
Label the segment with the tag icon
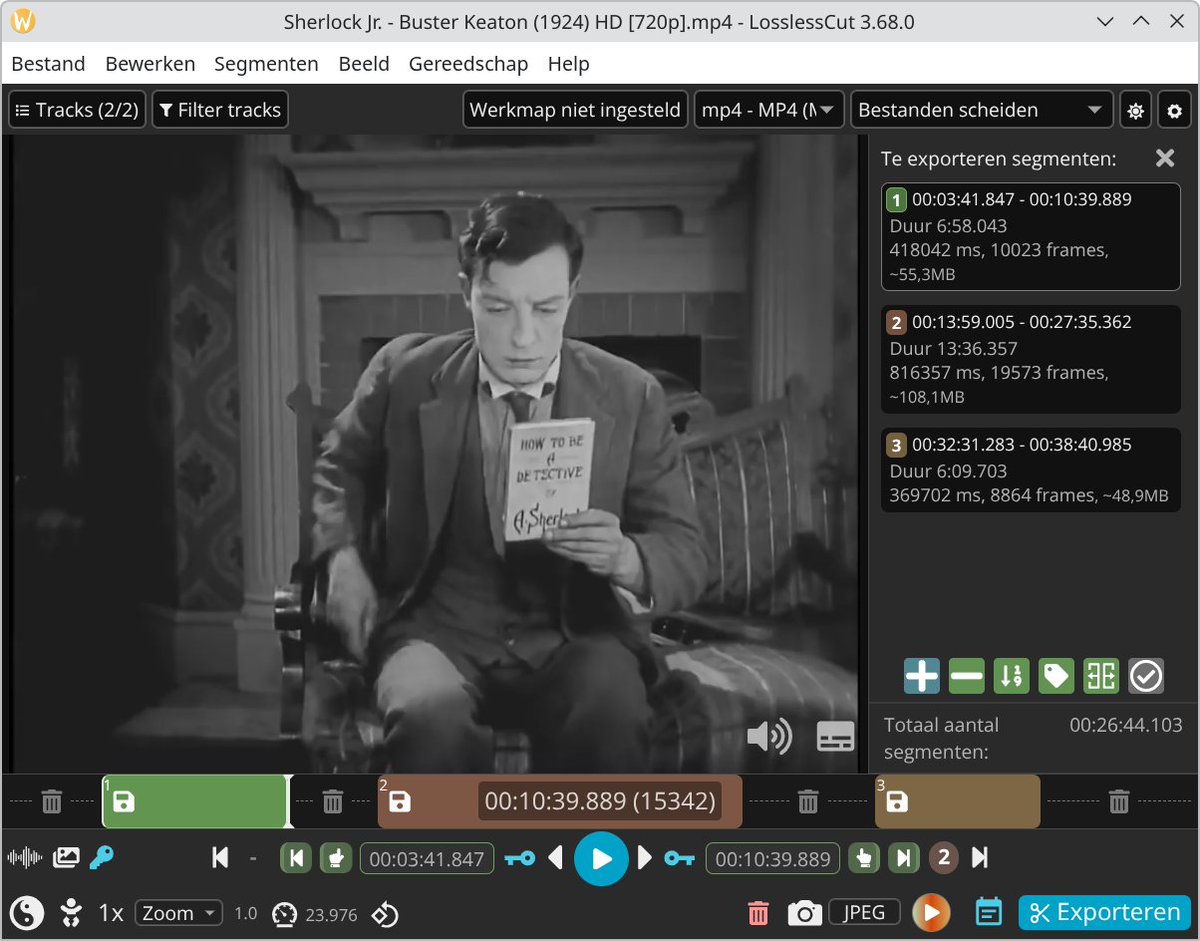1056,677
